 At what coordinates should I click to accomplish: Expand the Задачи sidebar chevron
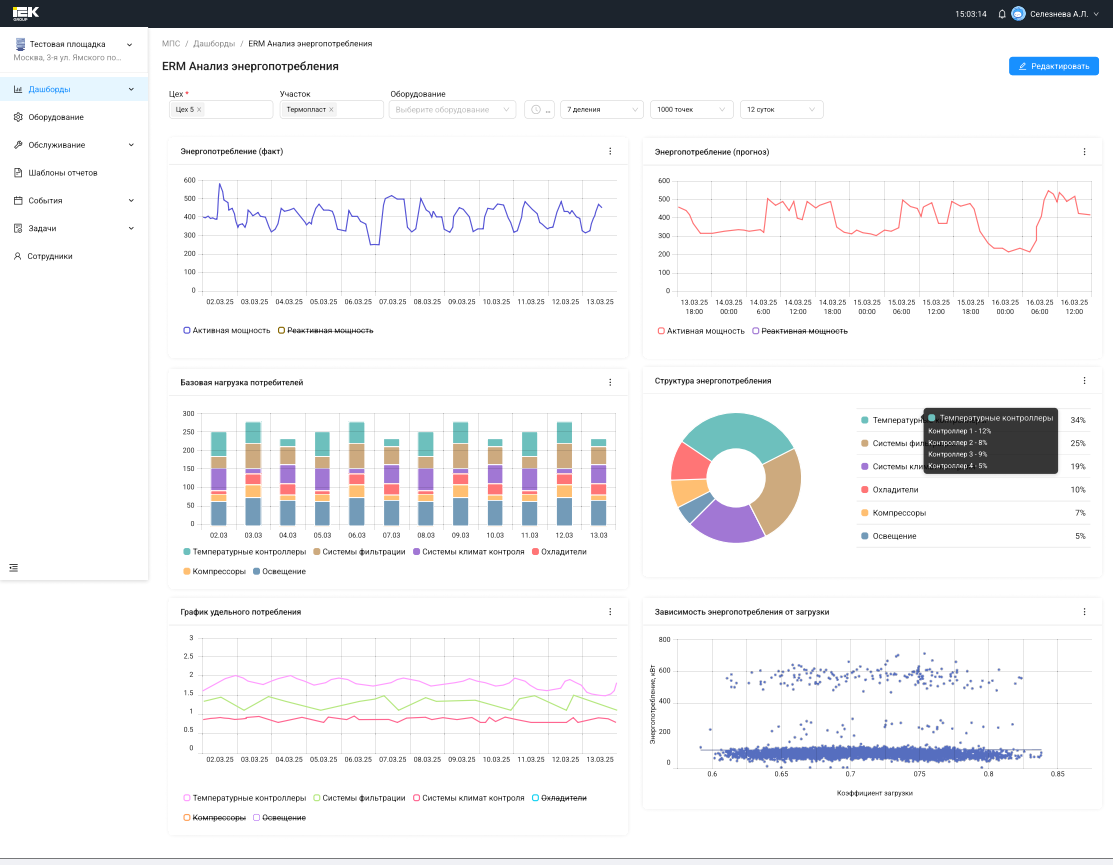pos(131,228)
